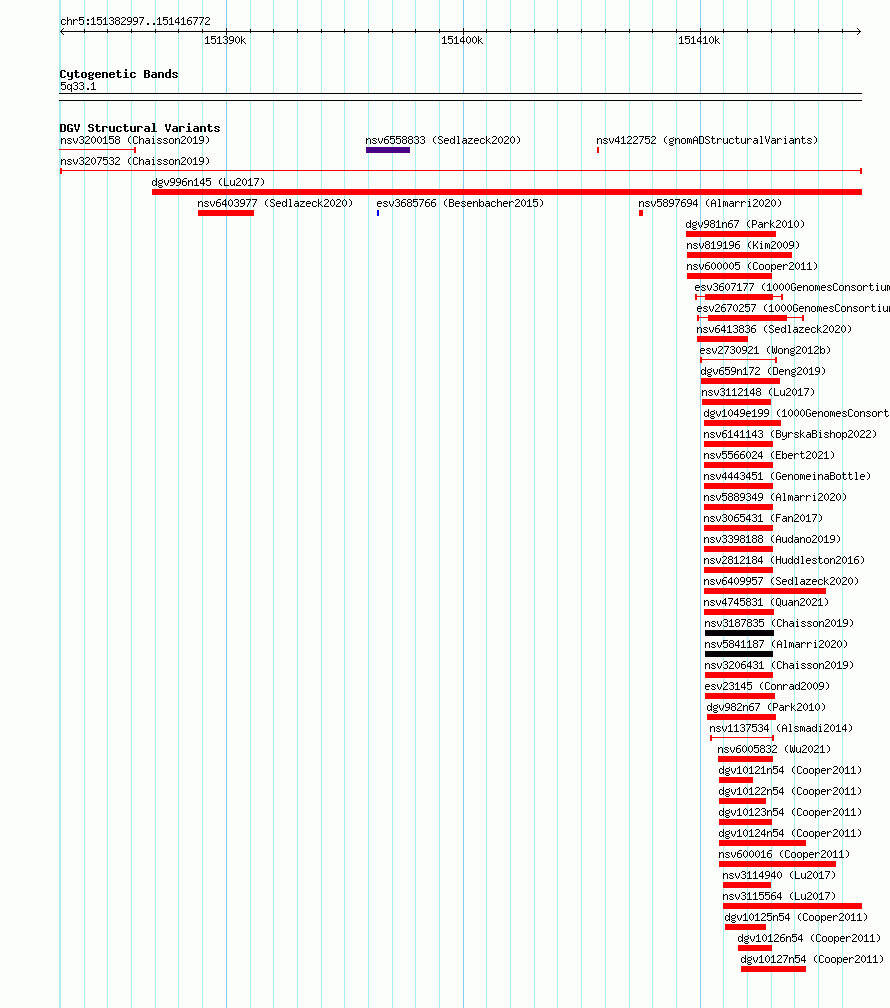This screenshot has width=890, height=1008.
Task: Select nsv819196 (Kim2009) label
Action: pos(743,246)
